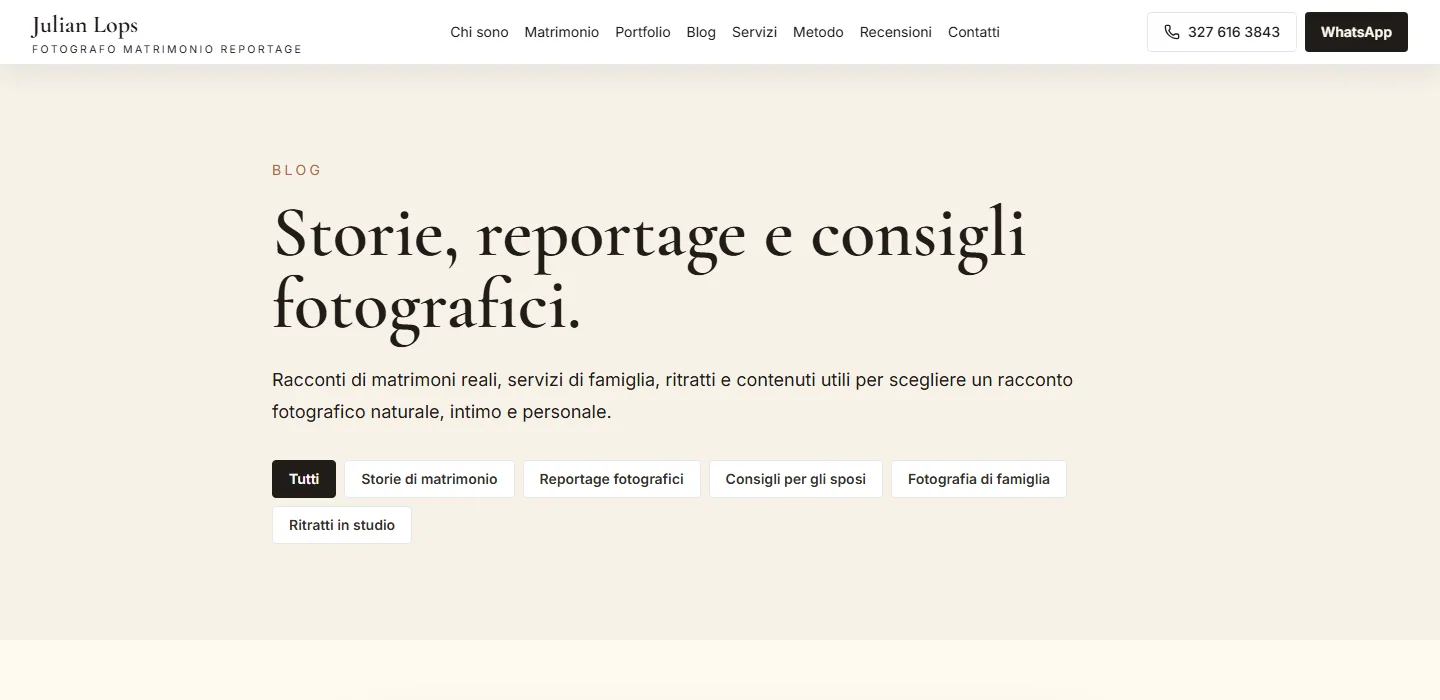The height and width of the screenshot is (700, 1440).
Task: Open the Servizi menu item
Action: click(754, 32)
